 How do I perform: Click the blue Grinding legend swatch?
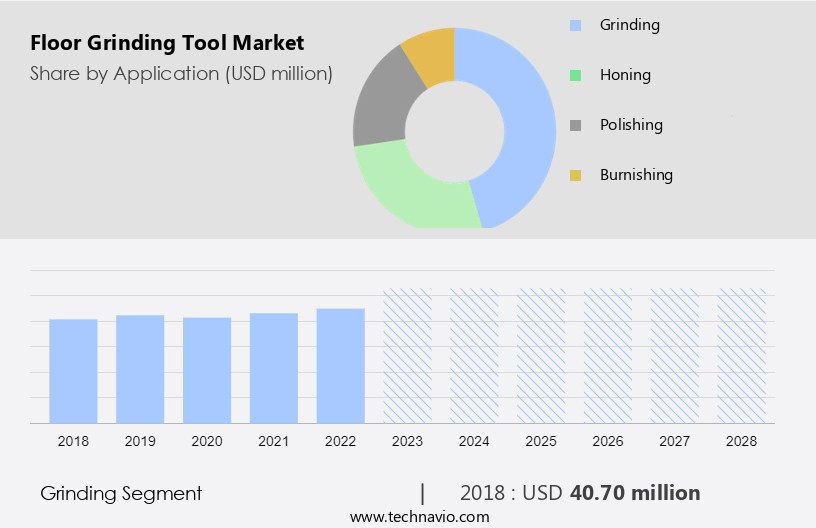coord(575,25)
